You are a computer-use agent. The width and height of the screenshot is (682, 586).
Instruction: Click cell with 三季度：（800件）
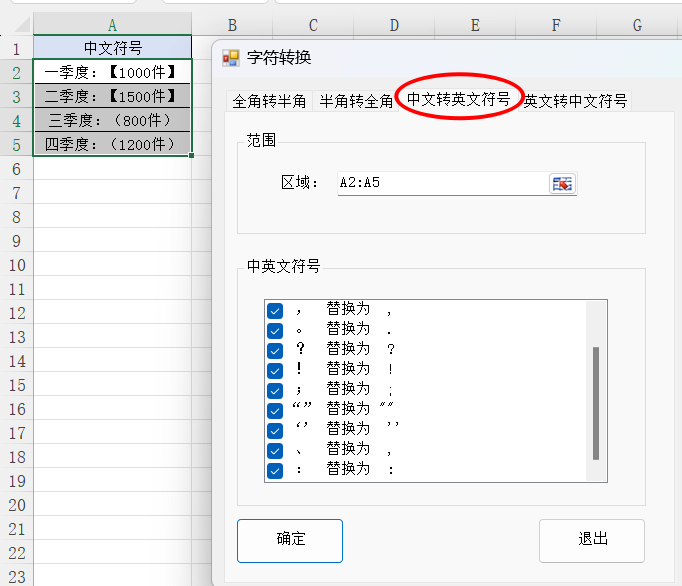(x=112, y=120)
